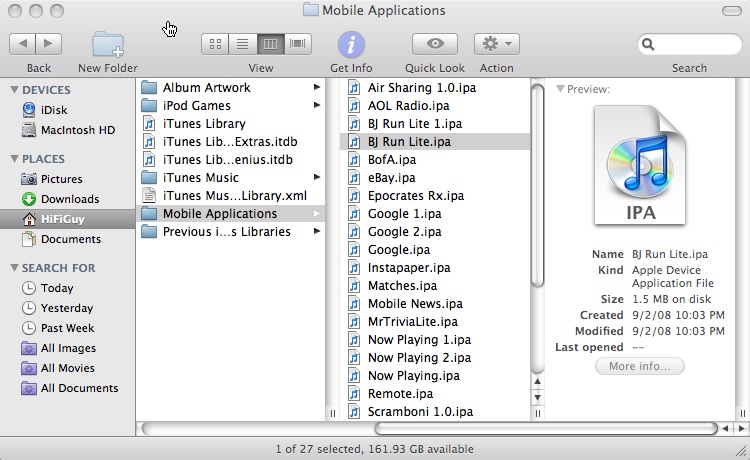Collapse the Preview disclosure triangle

point(560,89)
